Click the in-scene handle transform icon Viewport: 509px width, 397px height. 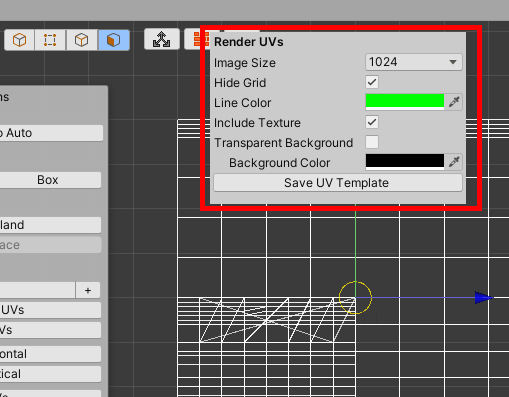[162, 39]
